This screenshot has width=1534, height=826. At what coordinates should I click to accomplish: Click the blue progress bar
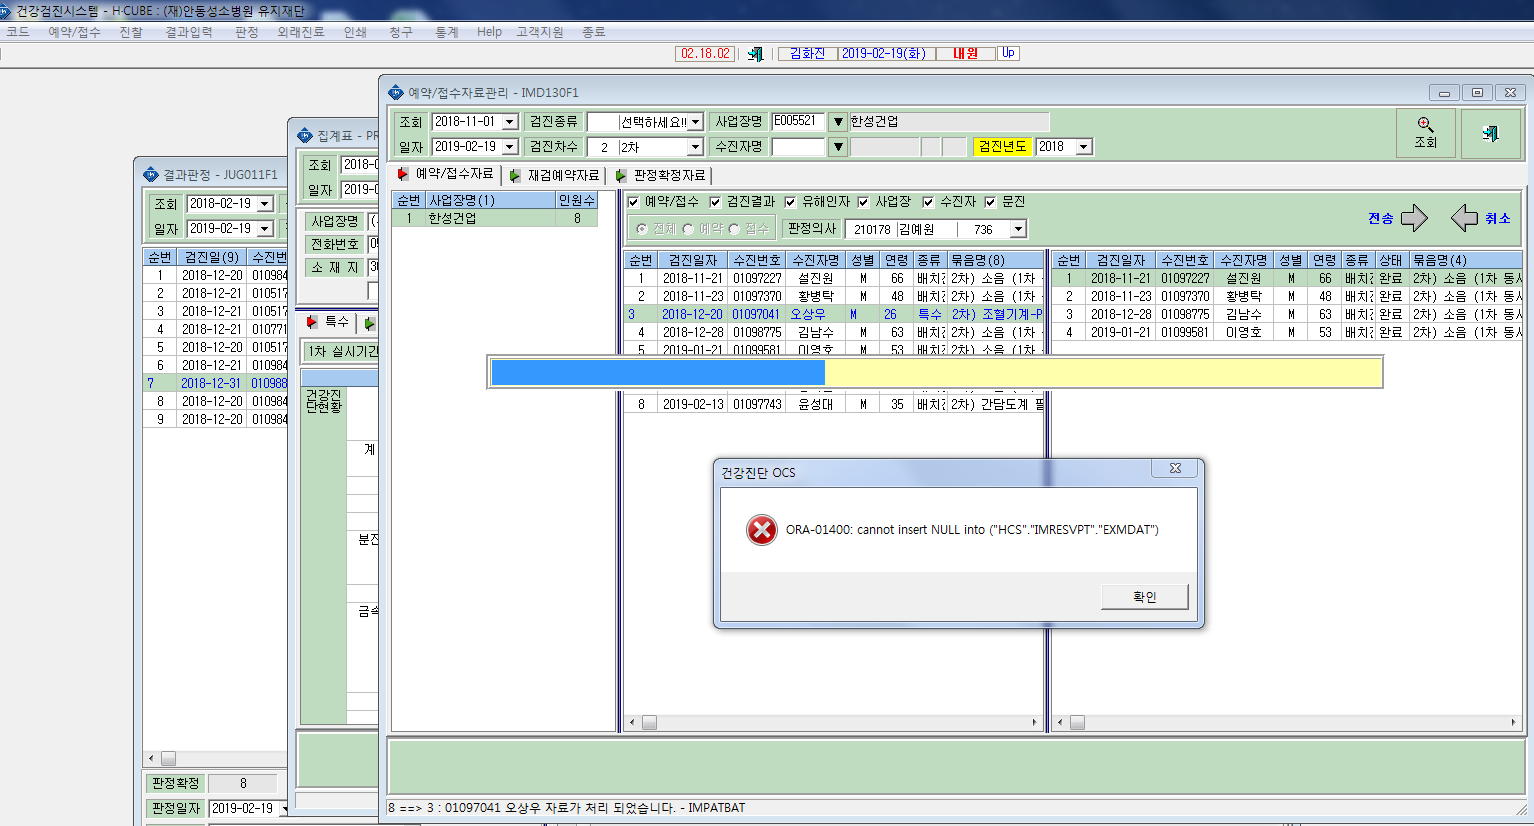(x=658, y=372)
